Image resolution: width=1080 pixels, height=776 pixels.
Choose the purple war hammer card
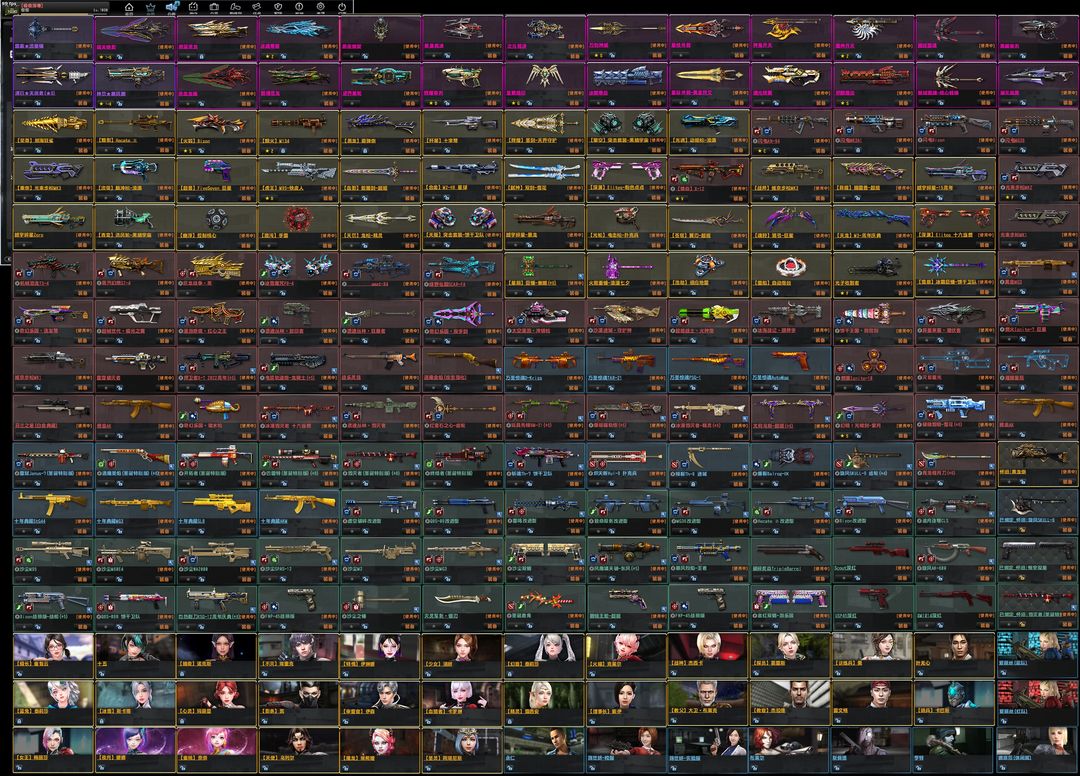pyautogui.click(x=627, y=275)
